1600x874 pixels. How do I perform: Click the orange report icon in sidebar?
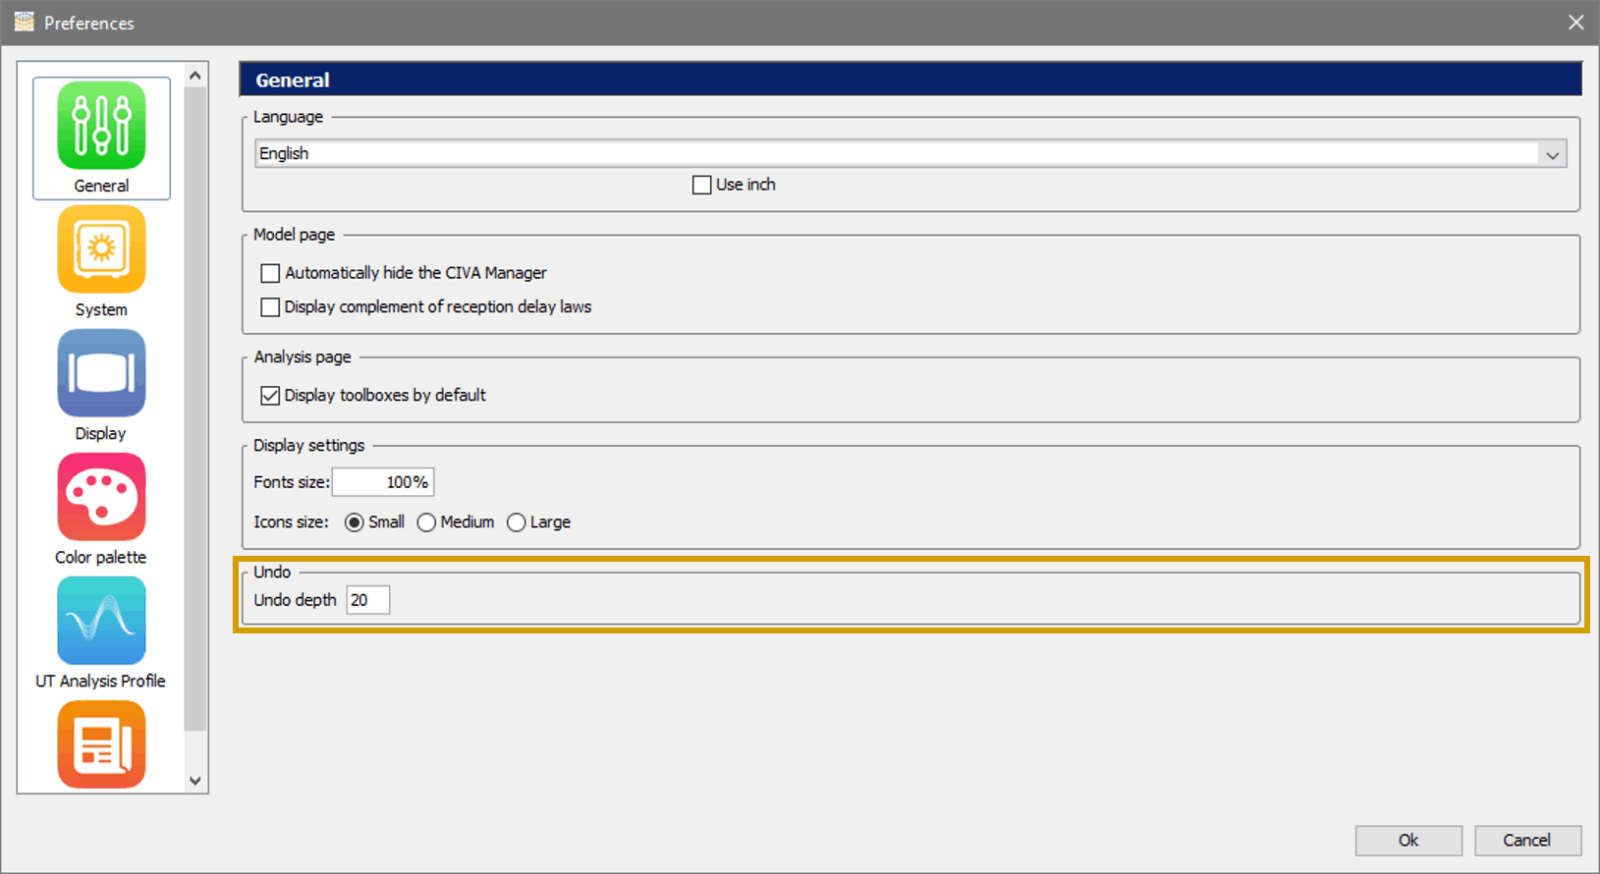pyautogui.click(x=101, y=744)
